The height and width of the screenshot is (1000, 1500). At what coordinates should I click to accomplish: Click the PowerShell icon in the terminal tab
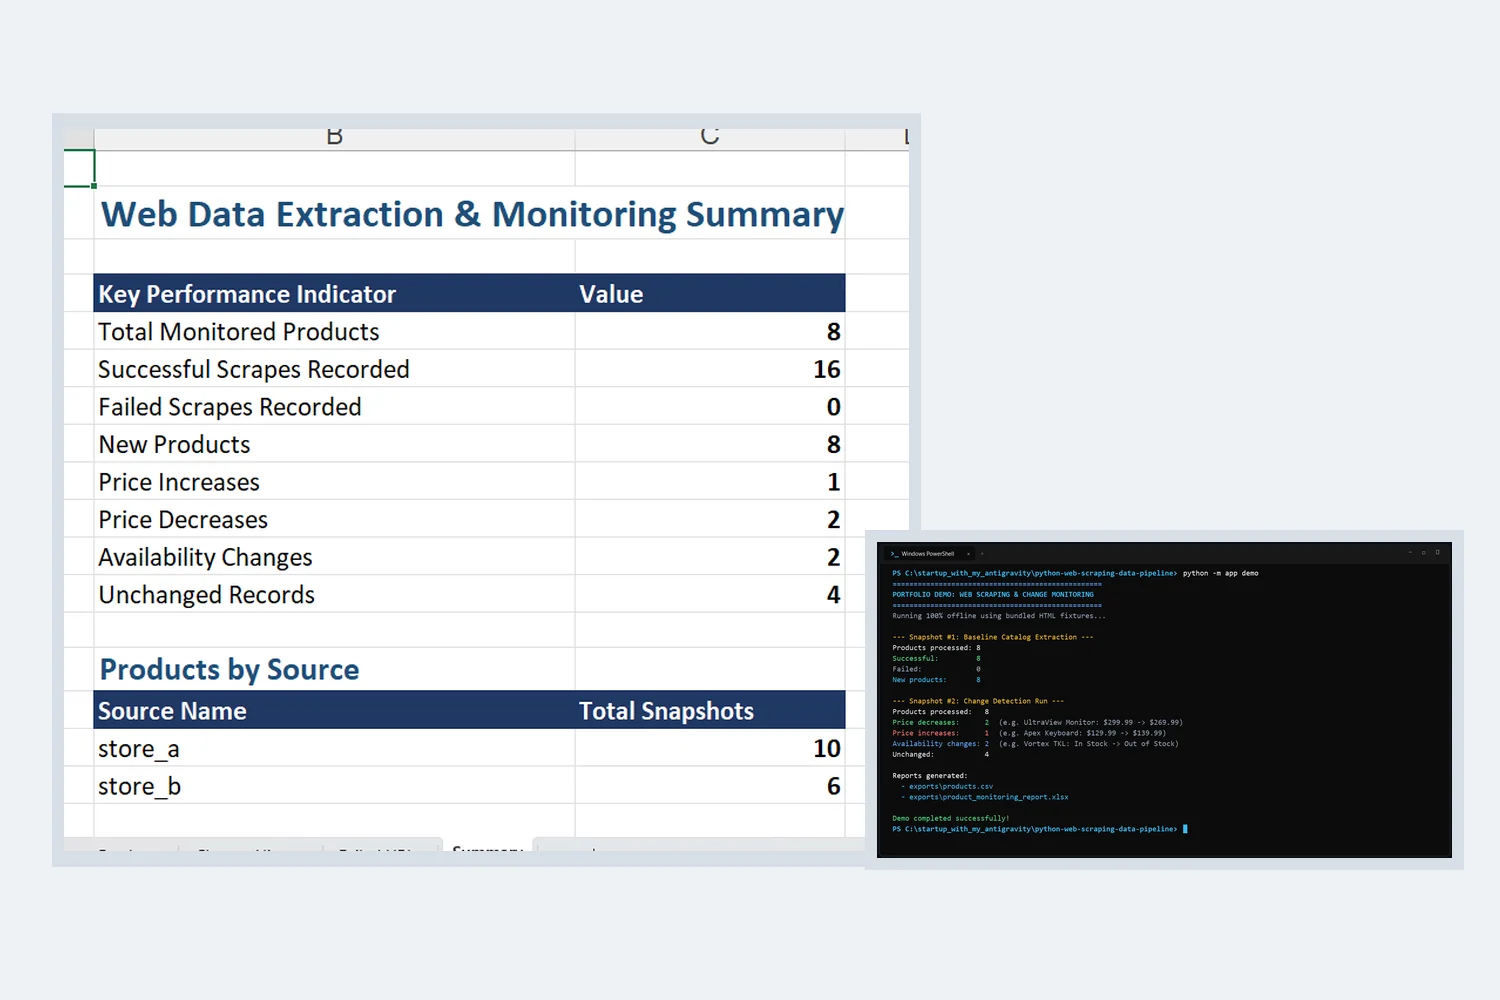click(x=895, y=554)
